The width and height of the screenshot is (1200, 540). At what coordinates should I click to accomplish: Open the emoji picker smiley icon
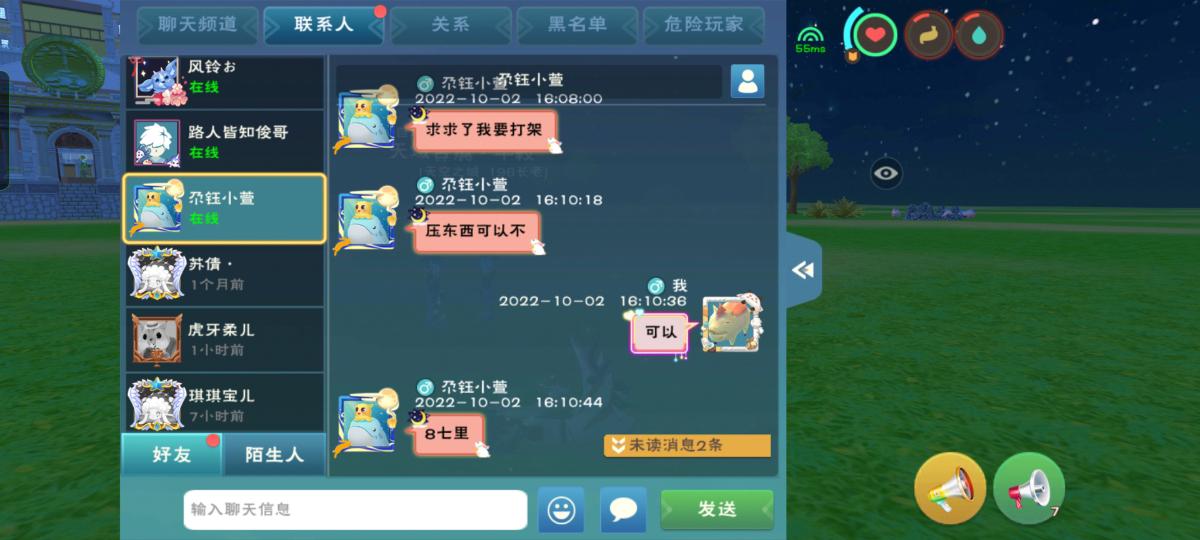coord(561,510)
